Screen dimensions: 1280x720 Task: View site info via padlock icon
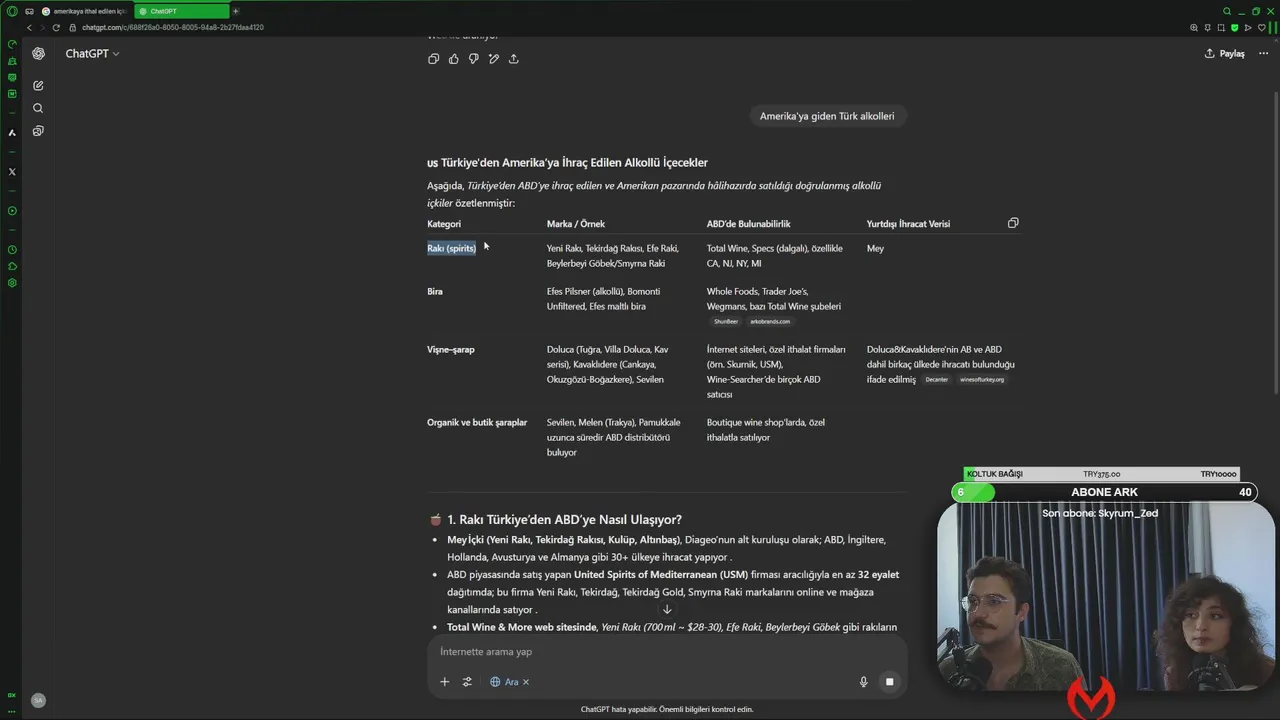[75, 27]
